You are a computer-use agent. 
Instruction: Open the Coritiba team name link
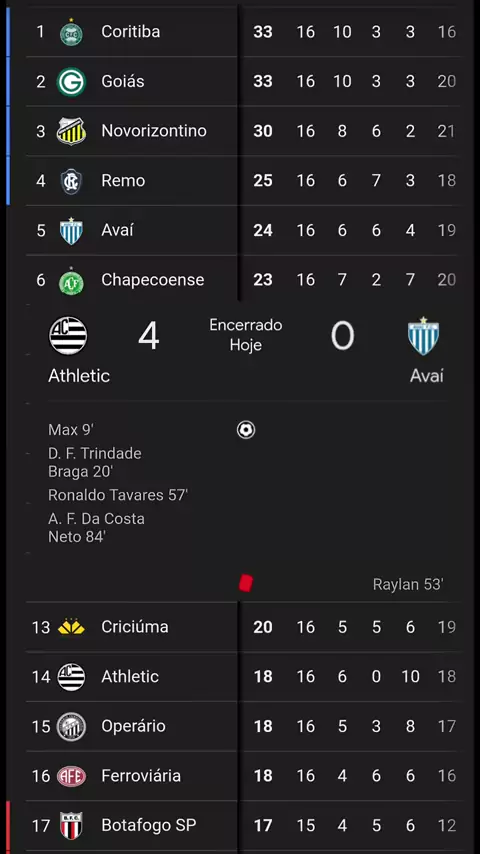pyautogui.click(x=131, y=32)
